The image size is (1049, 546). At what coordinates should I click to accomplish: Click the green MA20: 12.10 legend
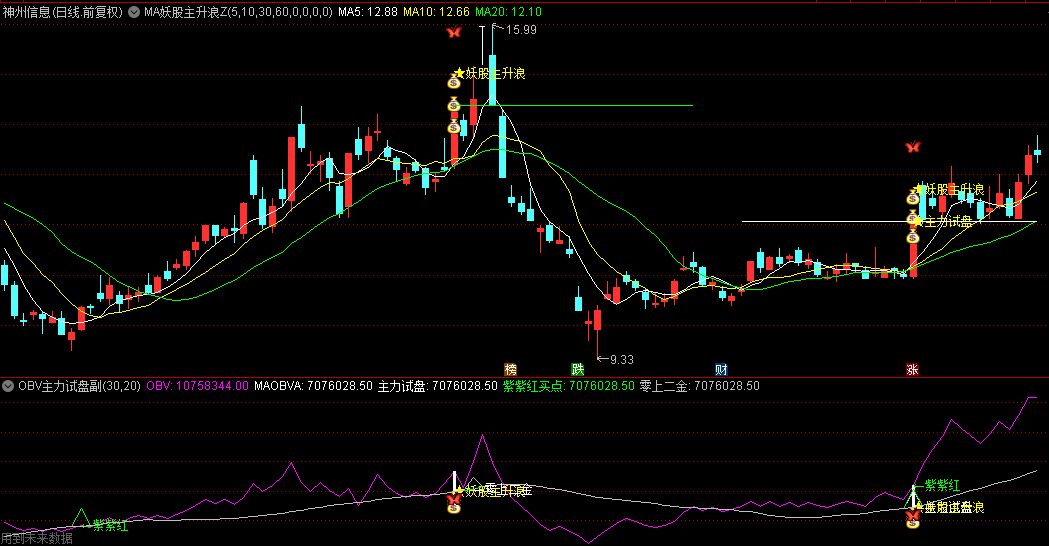click(508, 12)
